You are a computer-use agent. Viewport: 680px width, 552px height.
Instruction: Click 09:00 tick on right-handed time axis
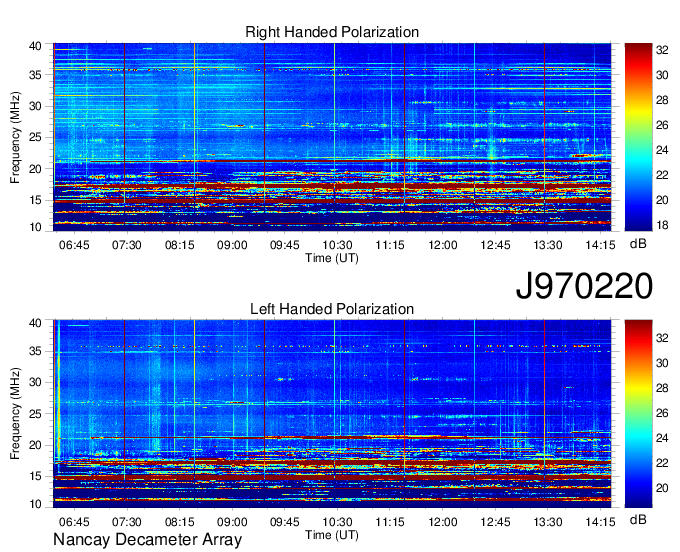232,245
